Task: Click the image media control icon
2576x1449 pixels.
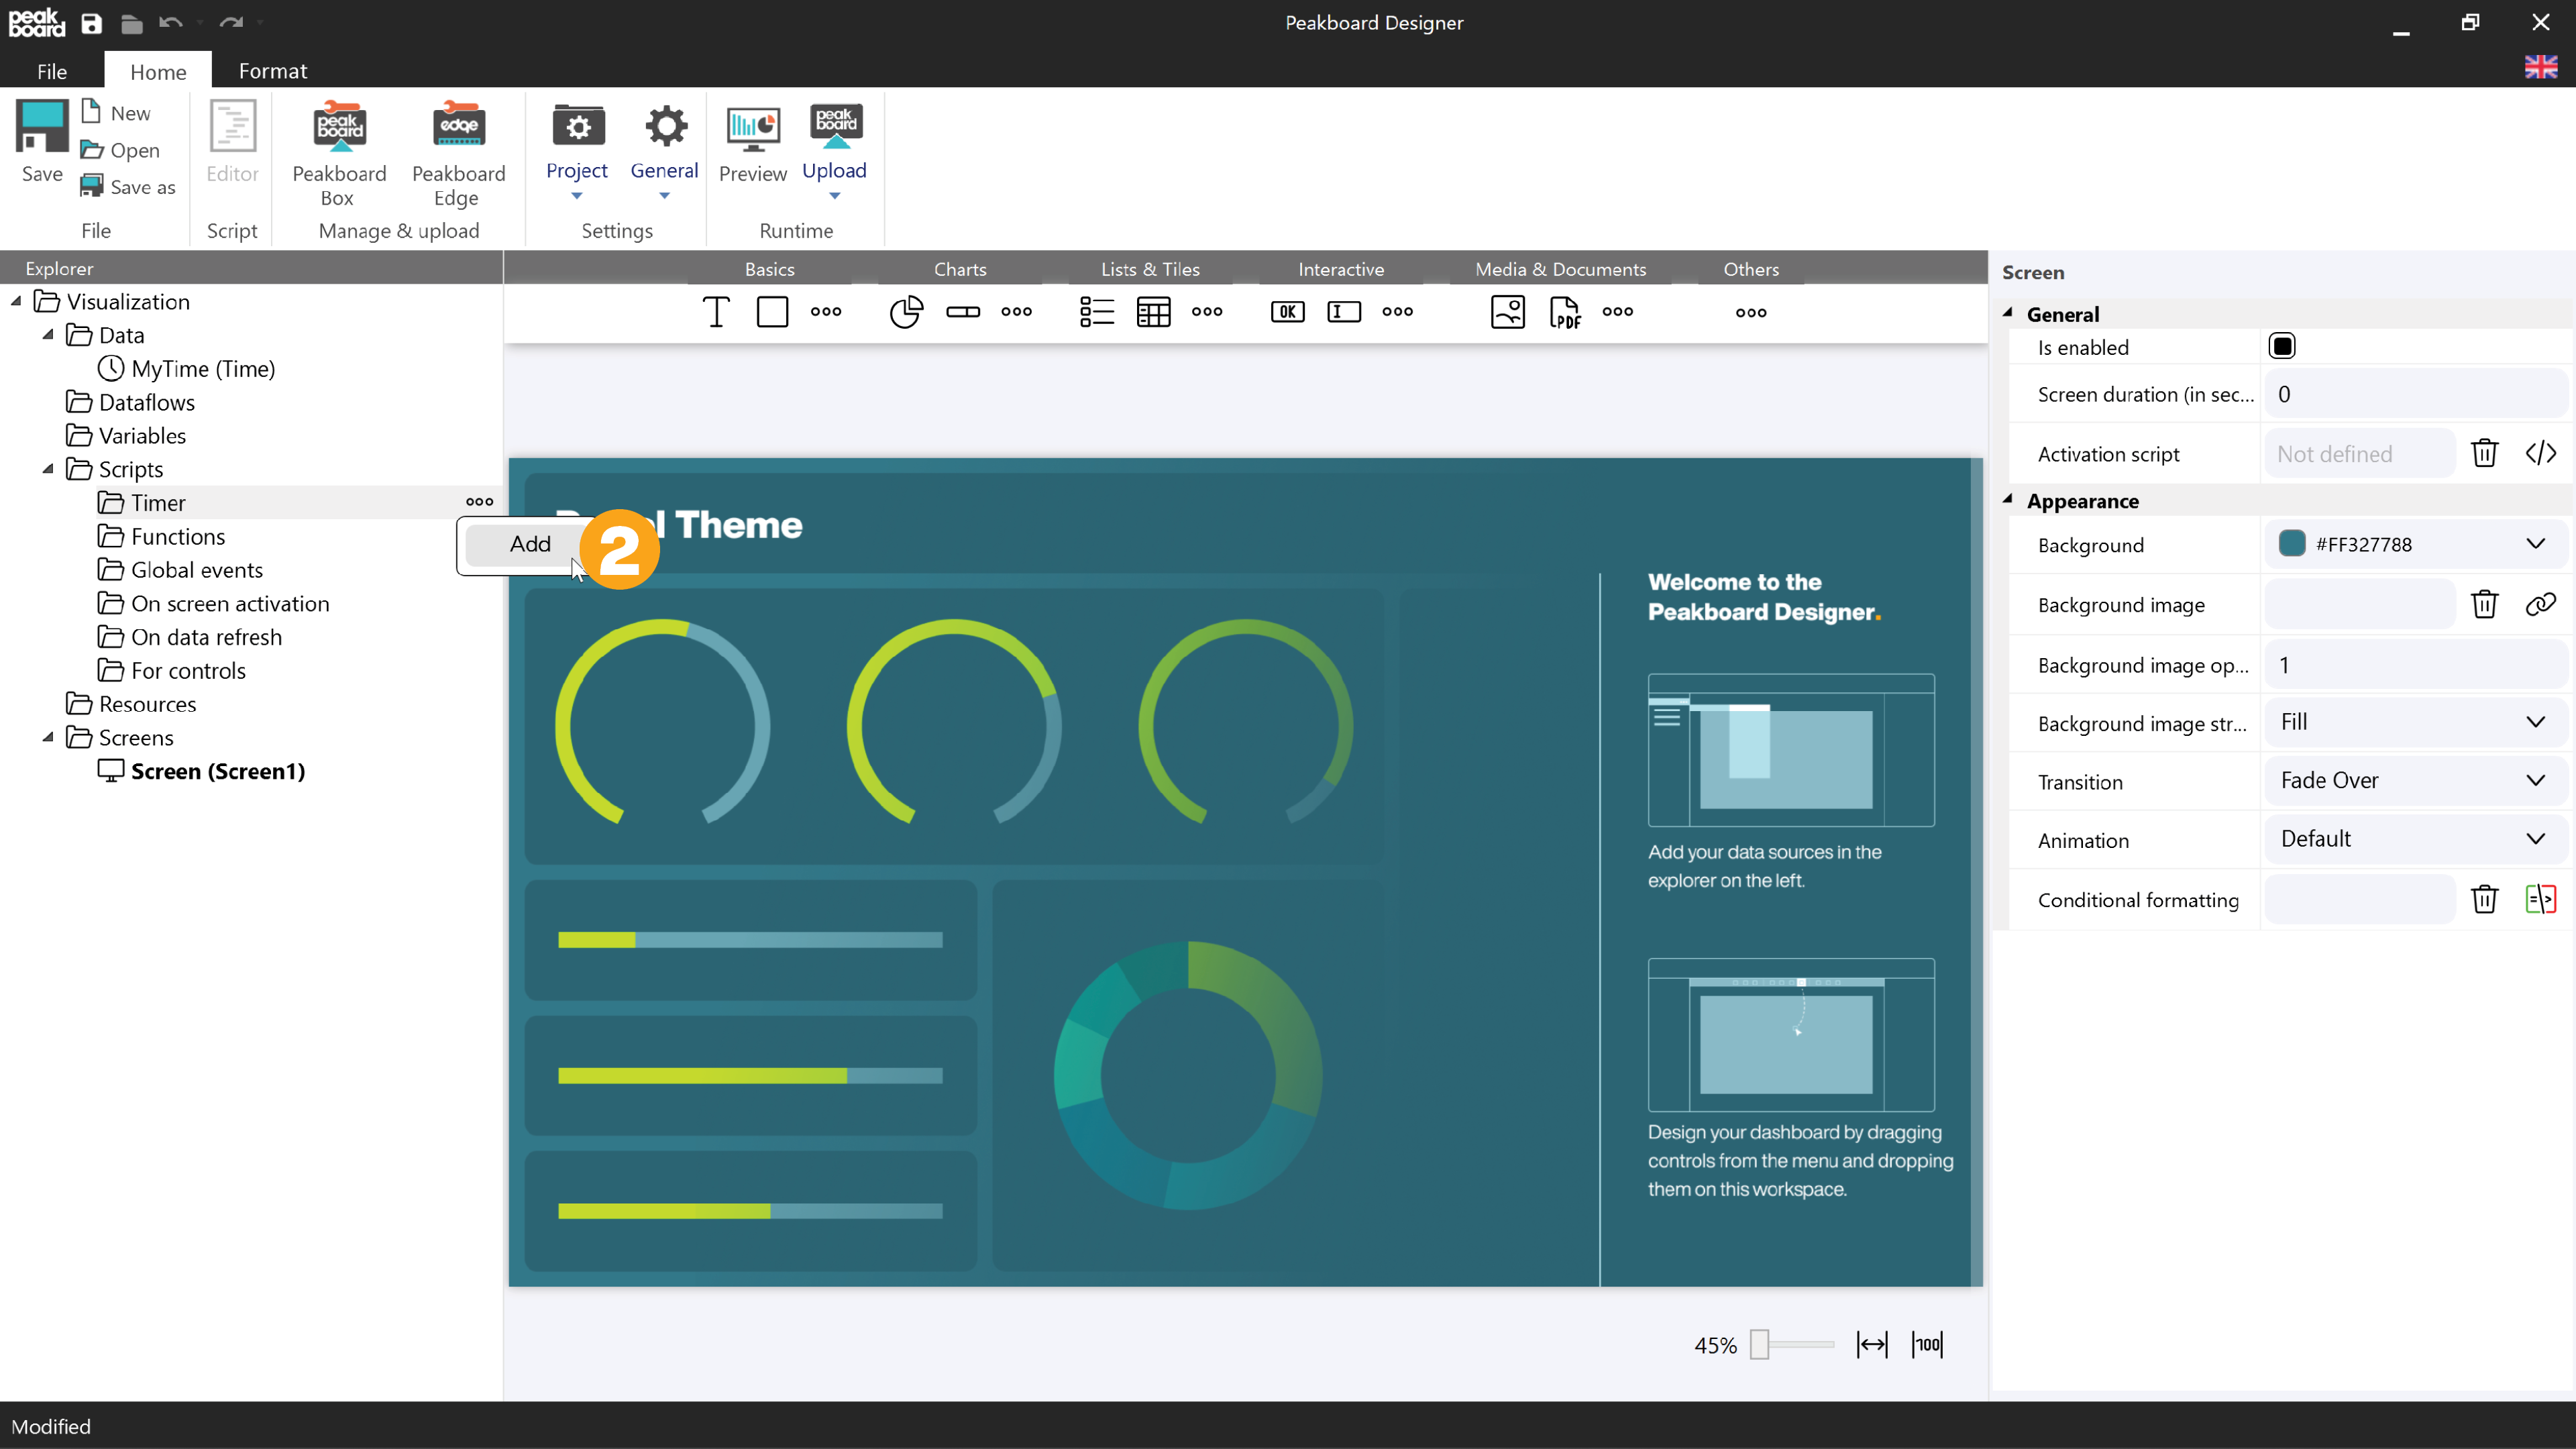Action: pyautogui.click(x=1507, y=311)
